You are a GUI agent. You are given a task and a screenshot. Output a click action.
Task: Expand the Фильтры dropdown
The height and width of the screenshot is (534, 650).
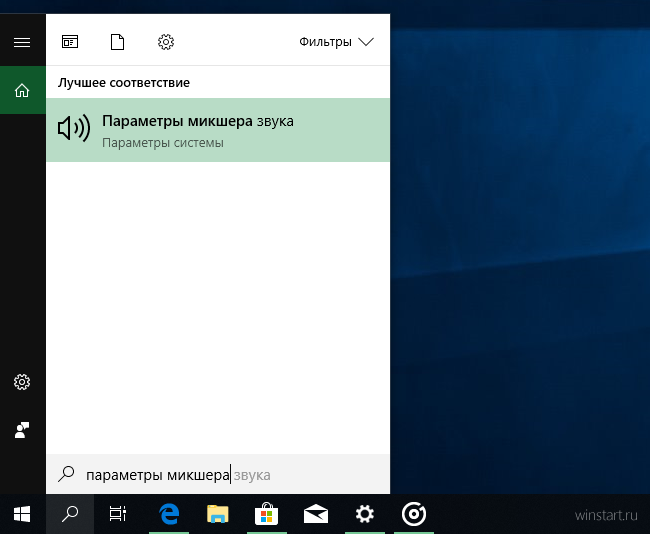[x=336, y=42]
